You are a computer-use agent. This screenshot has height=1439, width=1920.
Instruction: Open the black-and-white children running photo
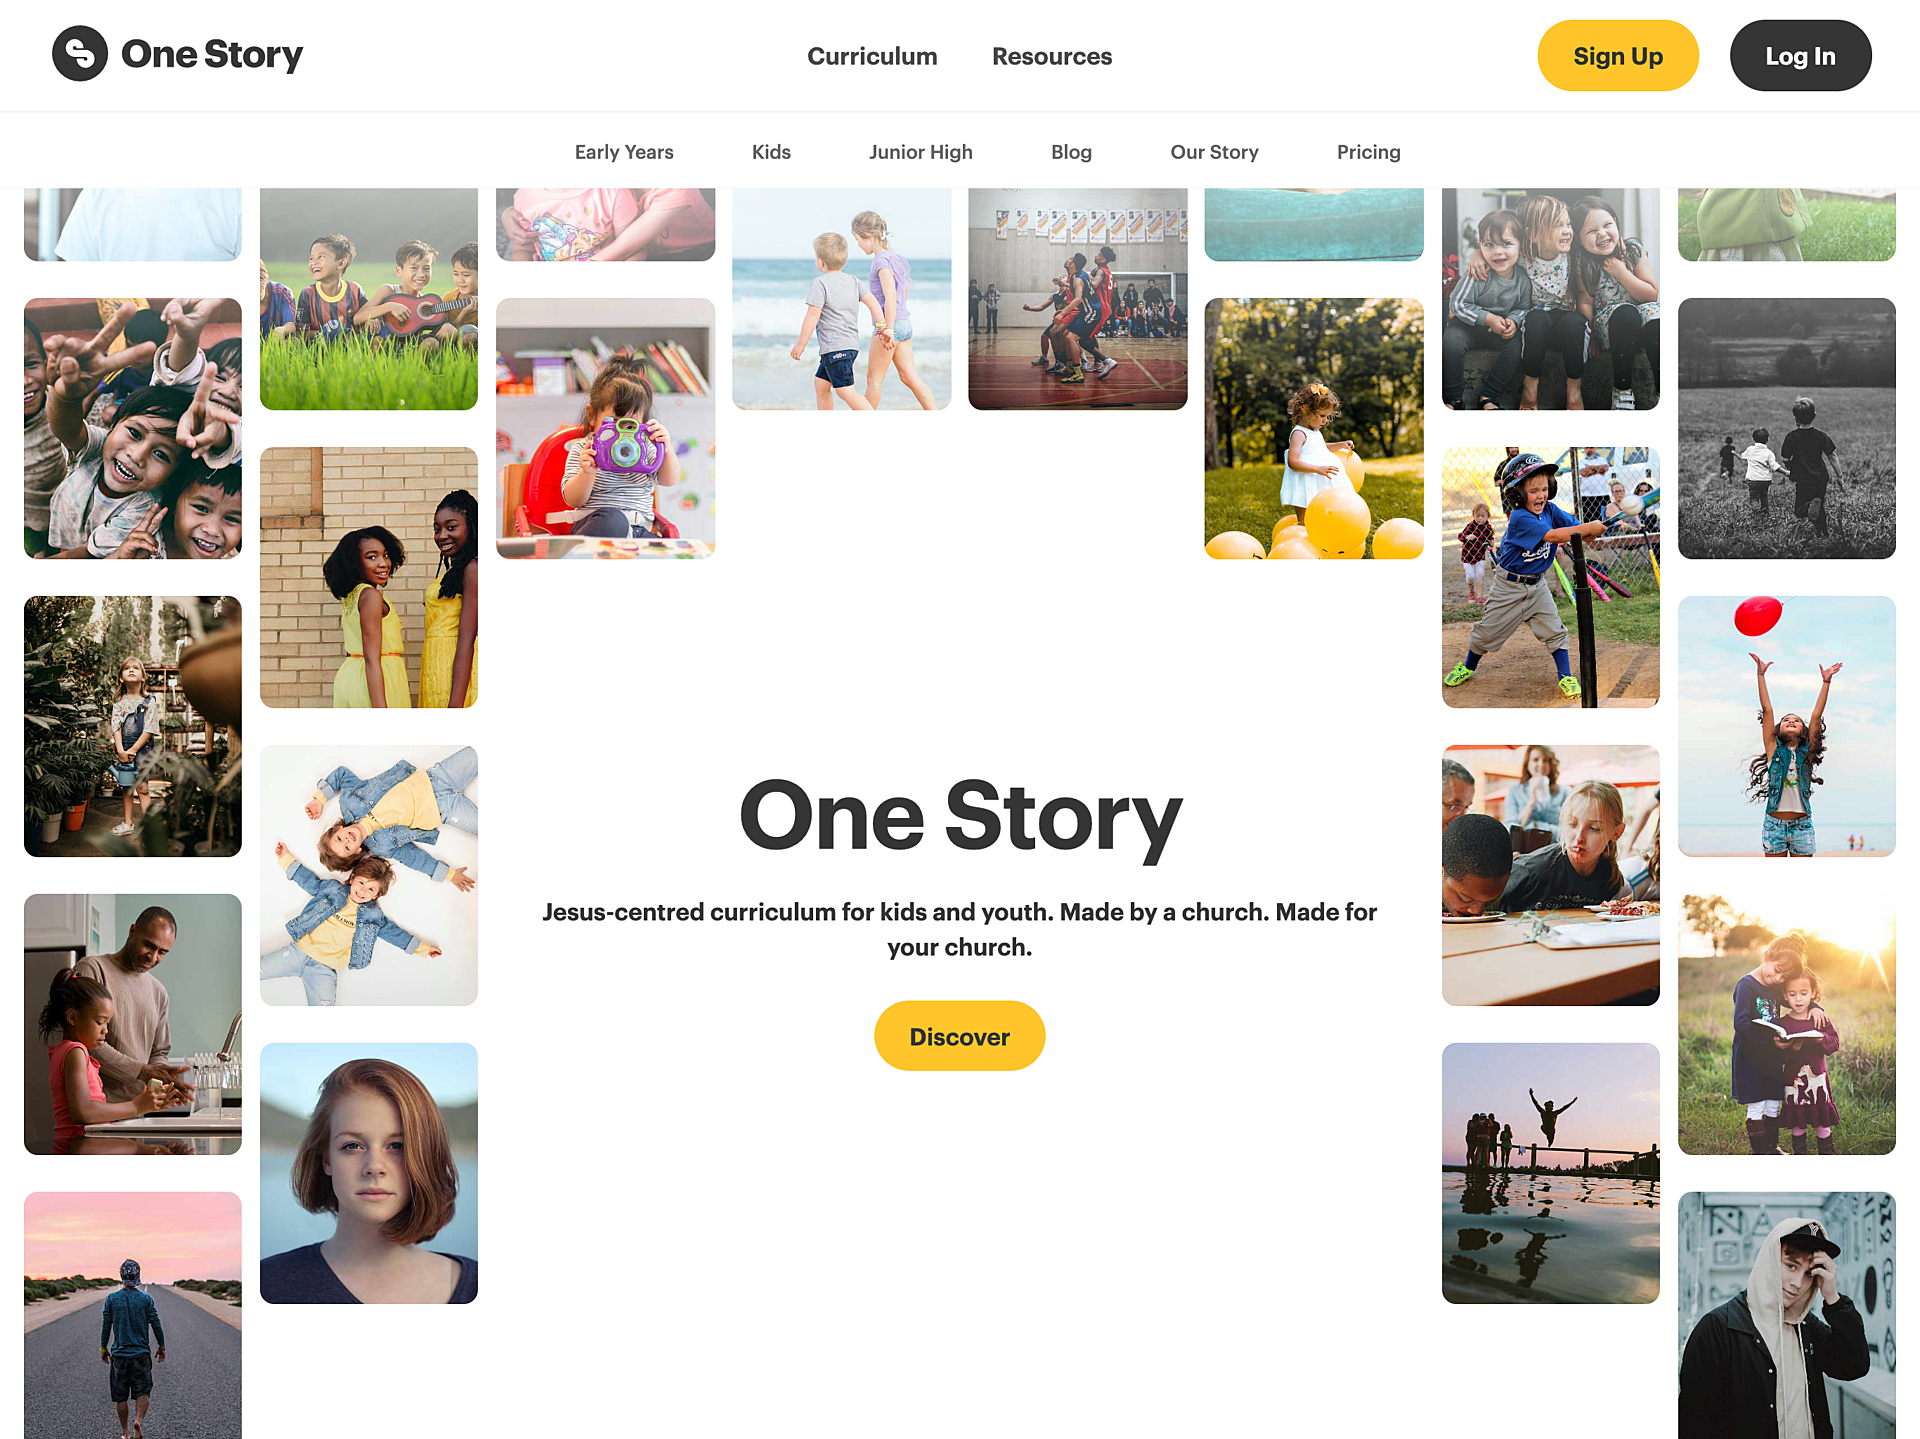click(1786, 428)
